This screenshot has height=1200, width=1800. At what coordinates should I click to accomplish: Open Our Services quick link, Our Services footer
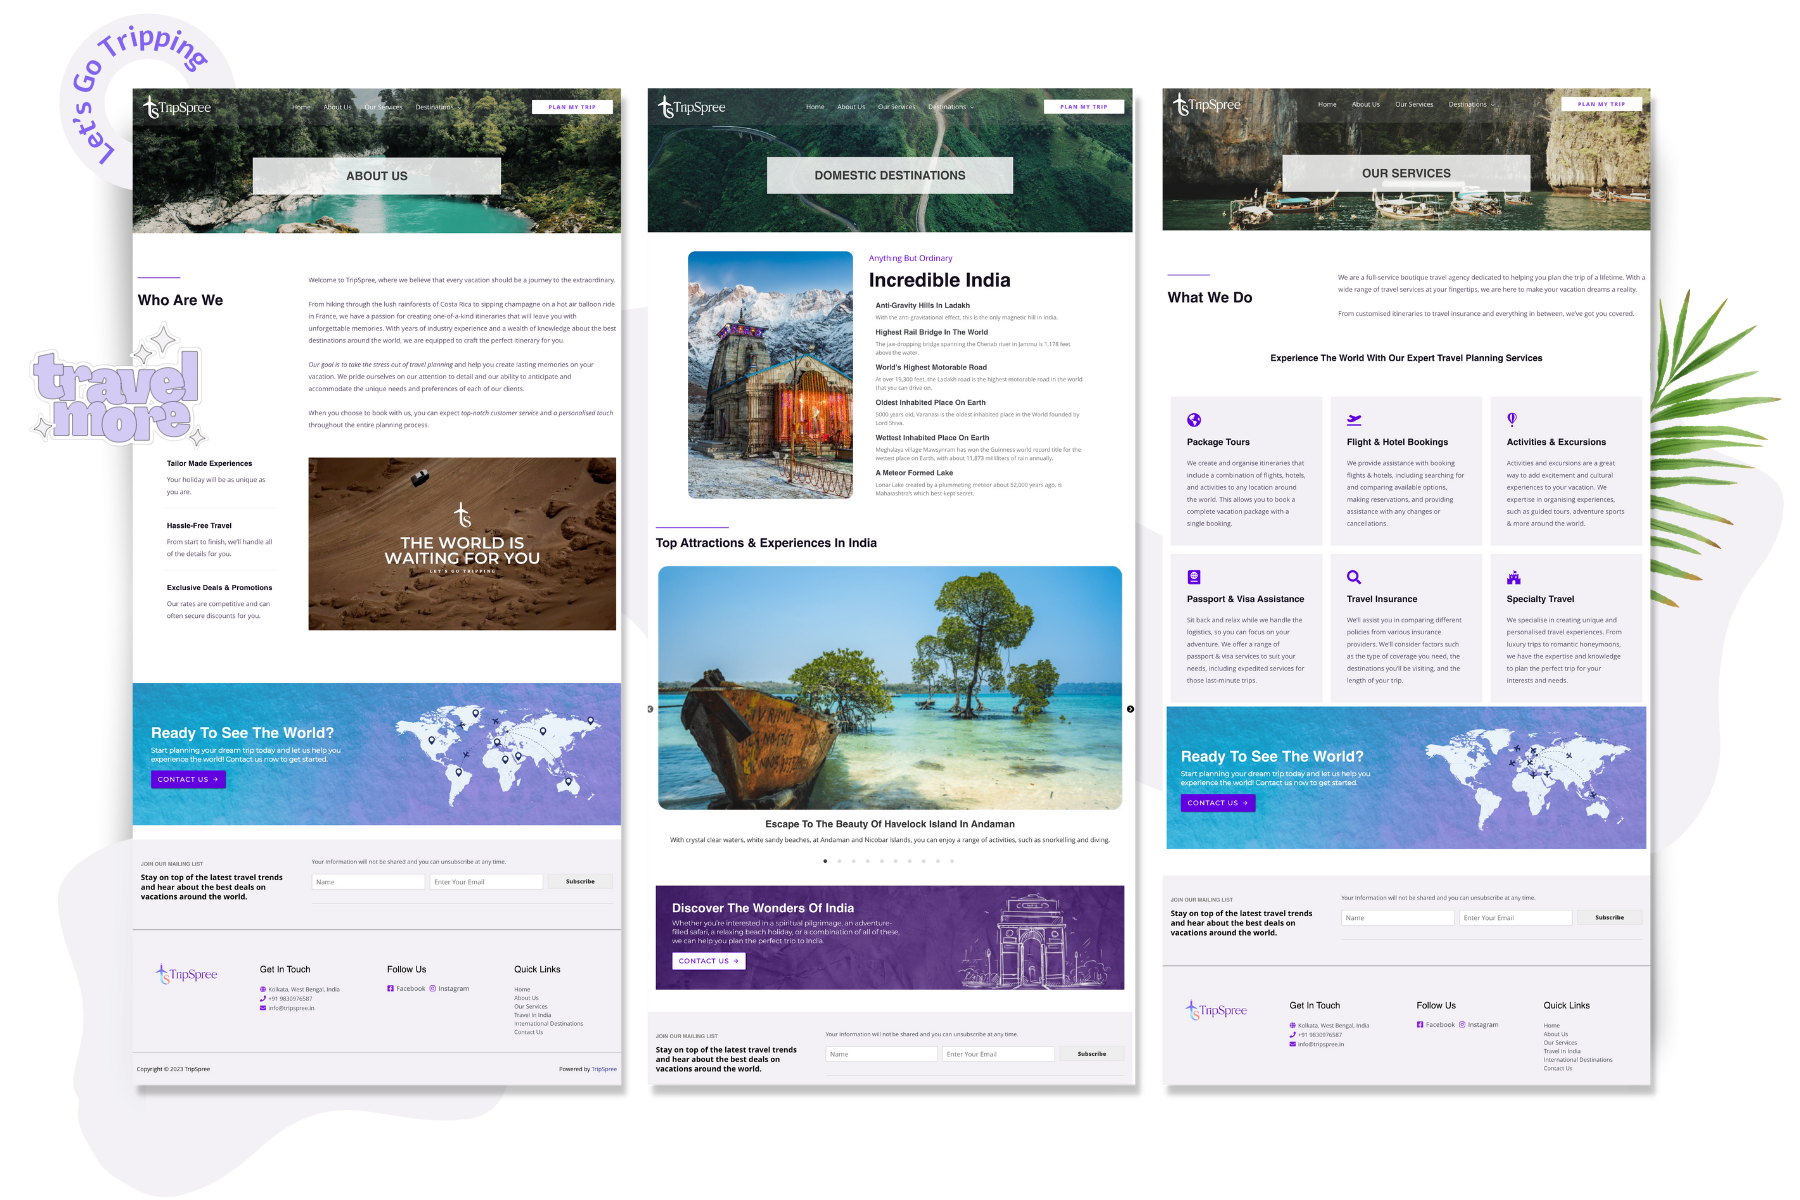1560,1043
